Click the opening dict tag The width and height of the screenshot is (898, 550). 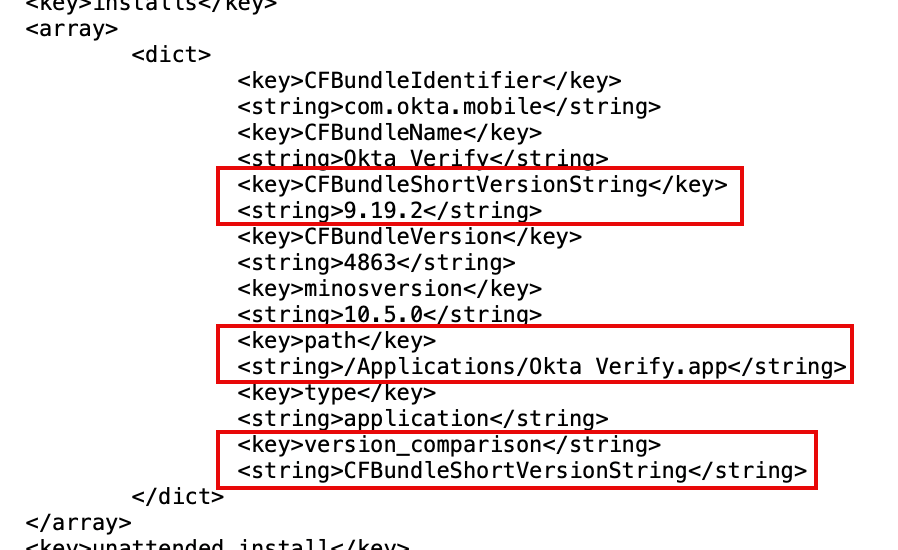tap(171, 54)
